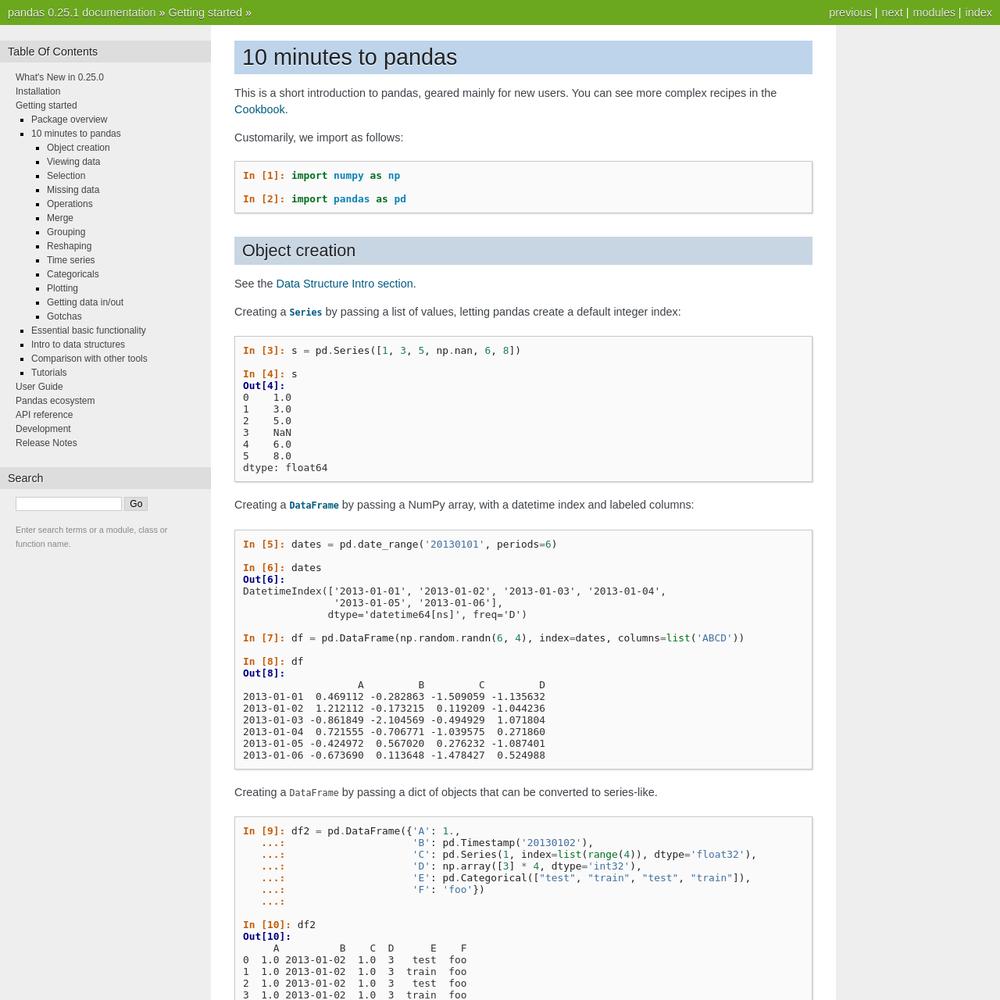The width and height of the screenshot is (1000, 1000).
Task: Jump to Plotting section
Action: (62, 288)
